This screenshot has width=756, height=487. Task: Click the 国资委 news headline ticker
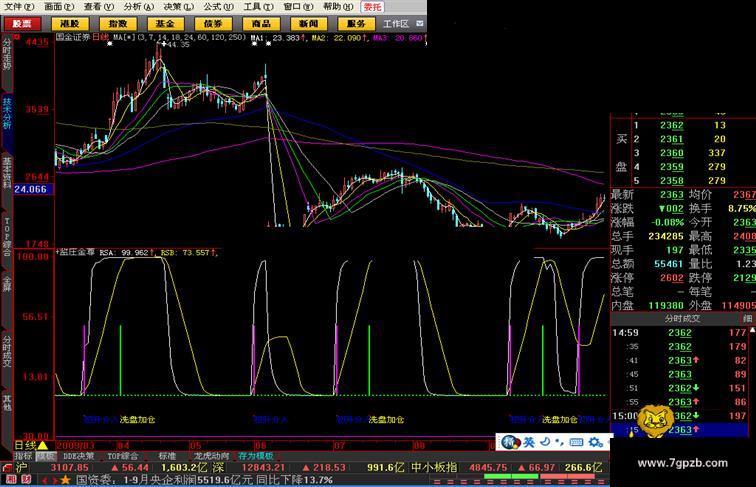204,480
